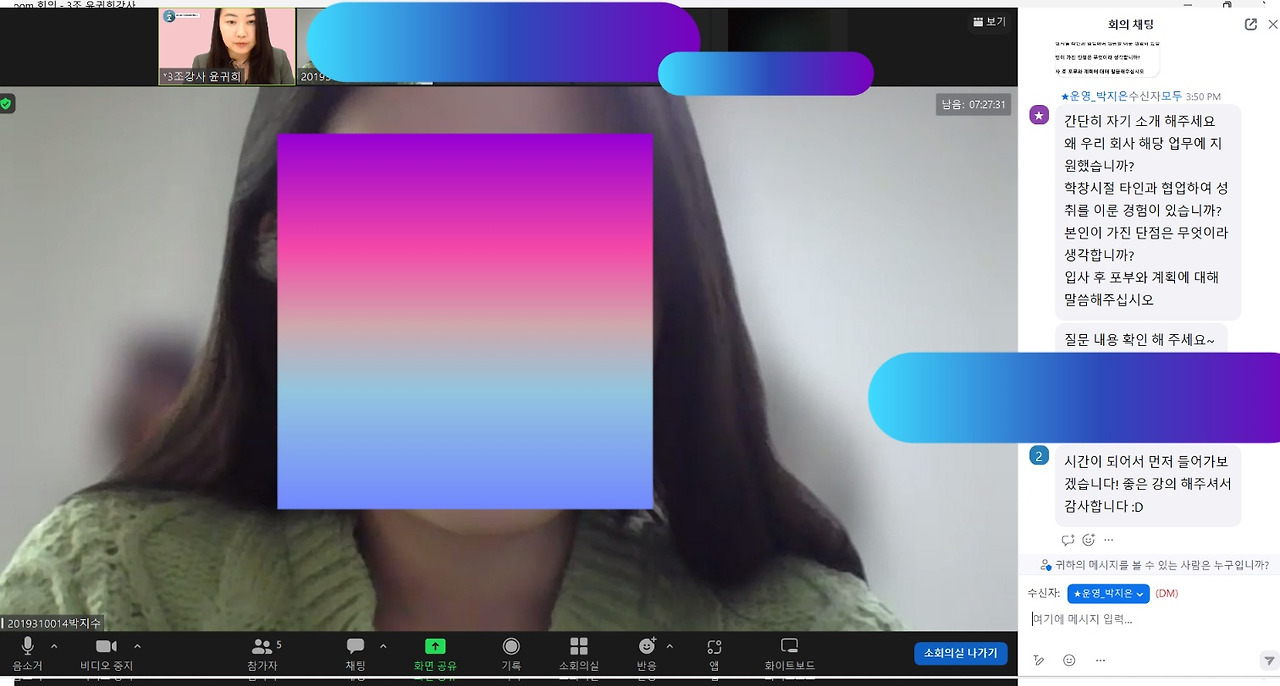Open more compose options in chat

pos(1100,660)
